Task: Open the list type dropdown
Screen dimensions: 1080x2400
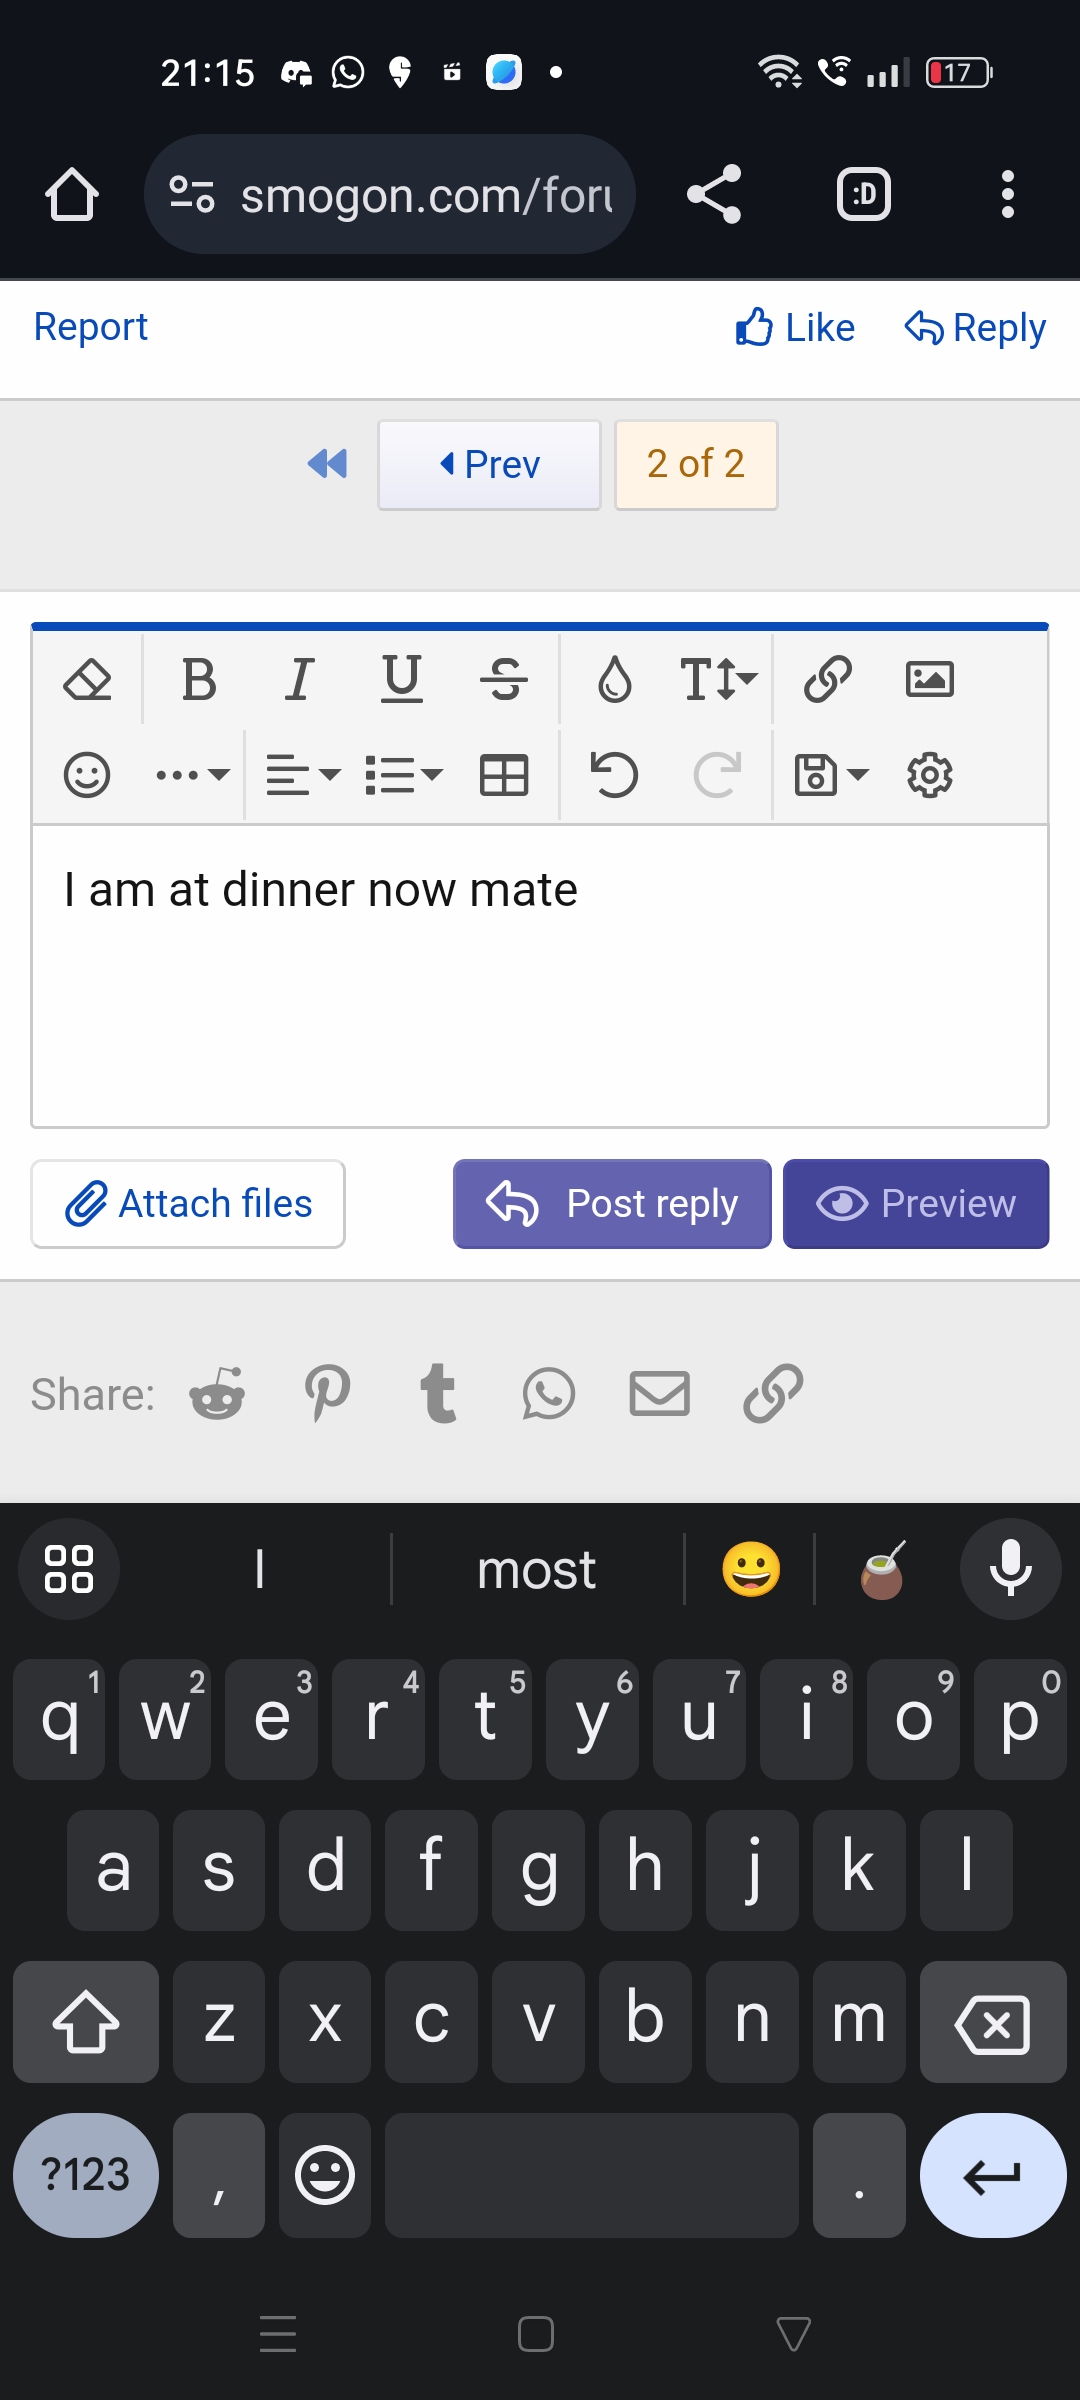Action: point(404,775)
